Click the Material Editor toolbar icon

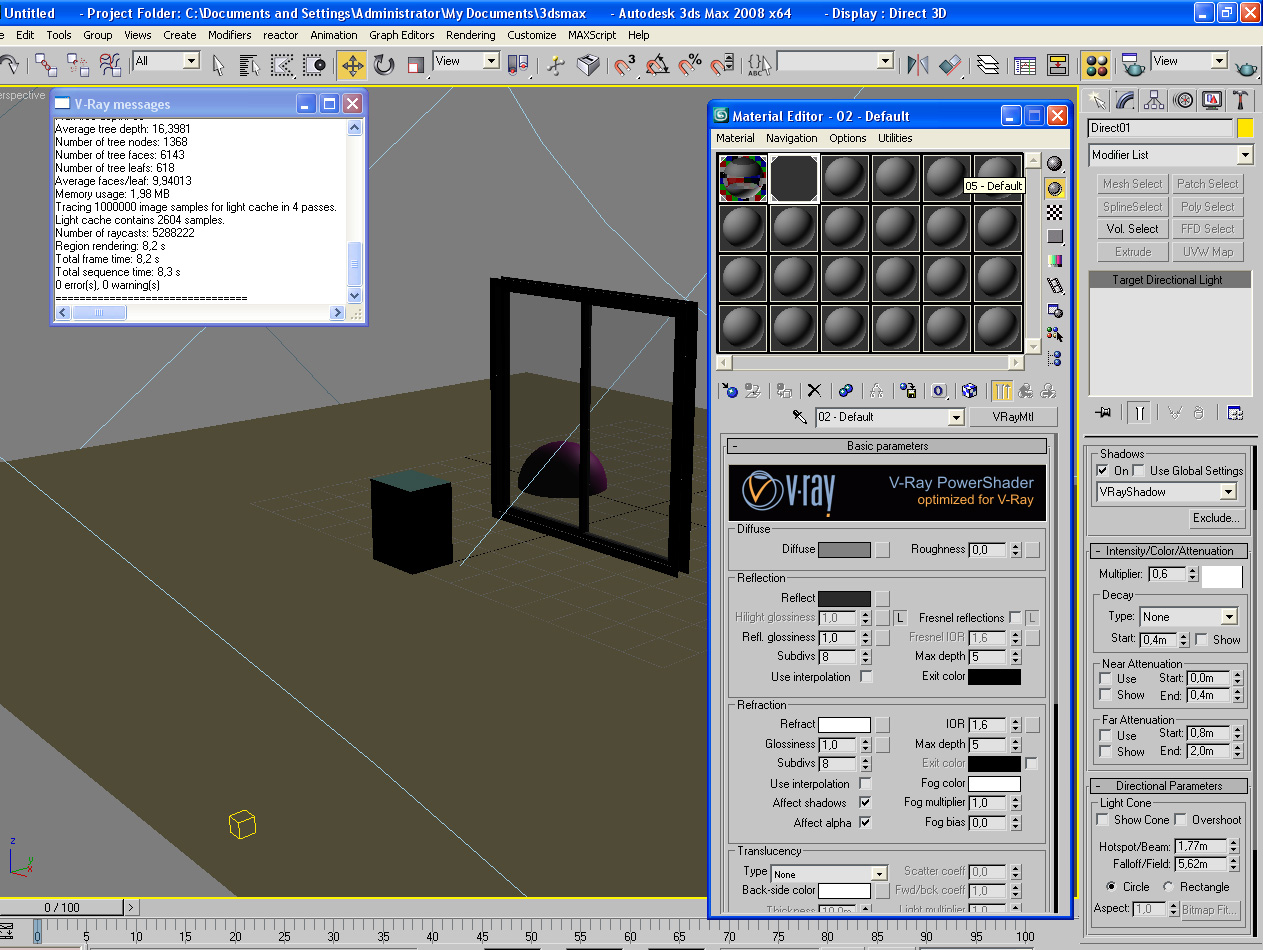point(1096,65)
